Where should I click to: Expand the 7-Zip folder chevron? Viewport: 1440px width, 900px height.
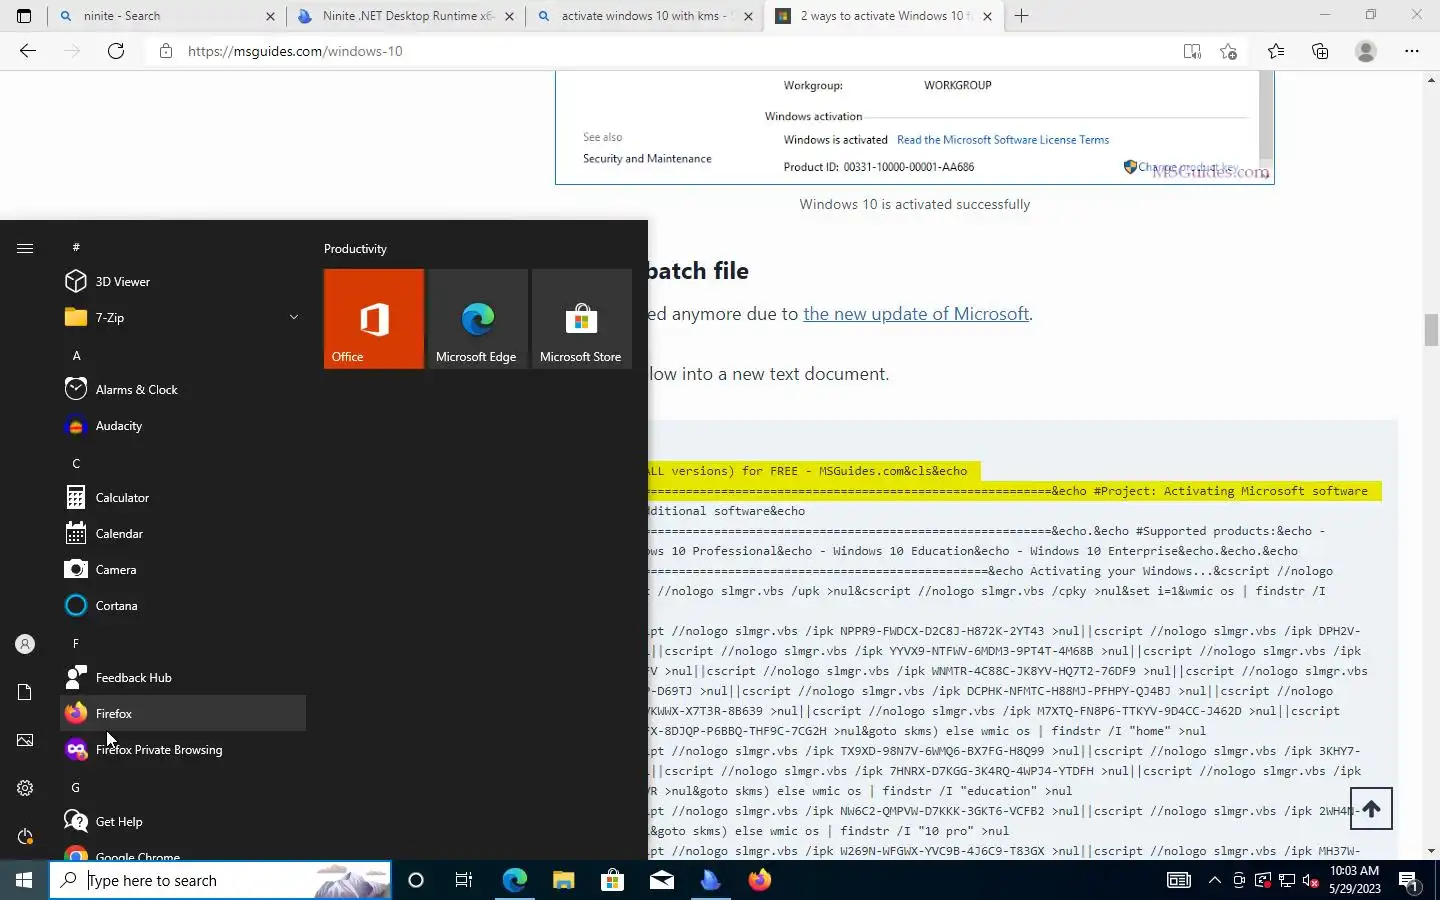tap(293, 318)
